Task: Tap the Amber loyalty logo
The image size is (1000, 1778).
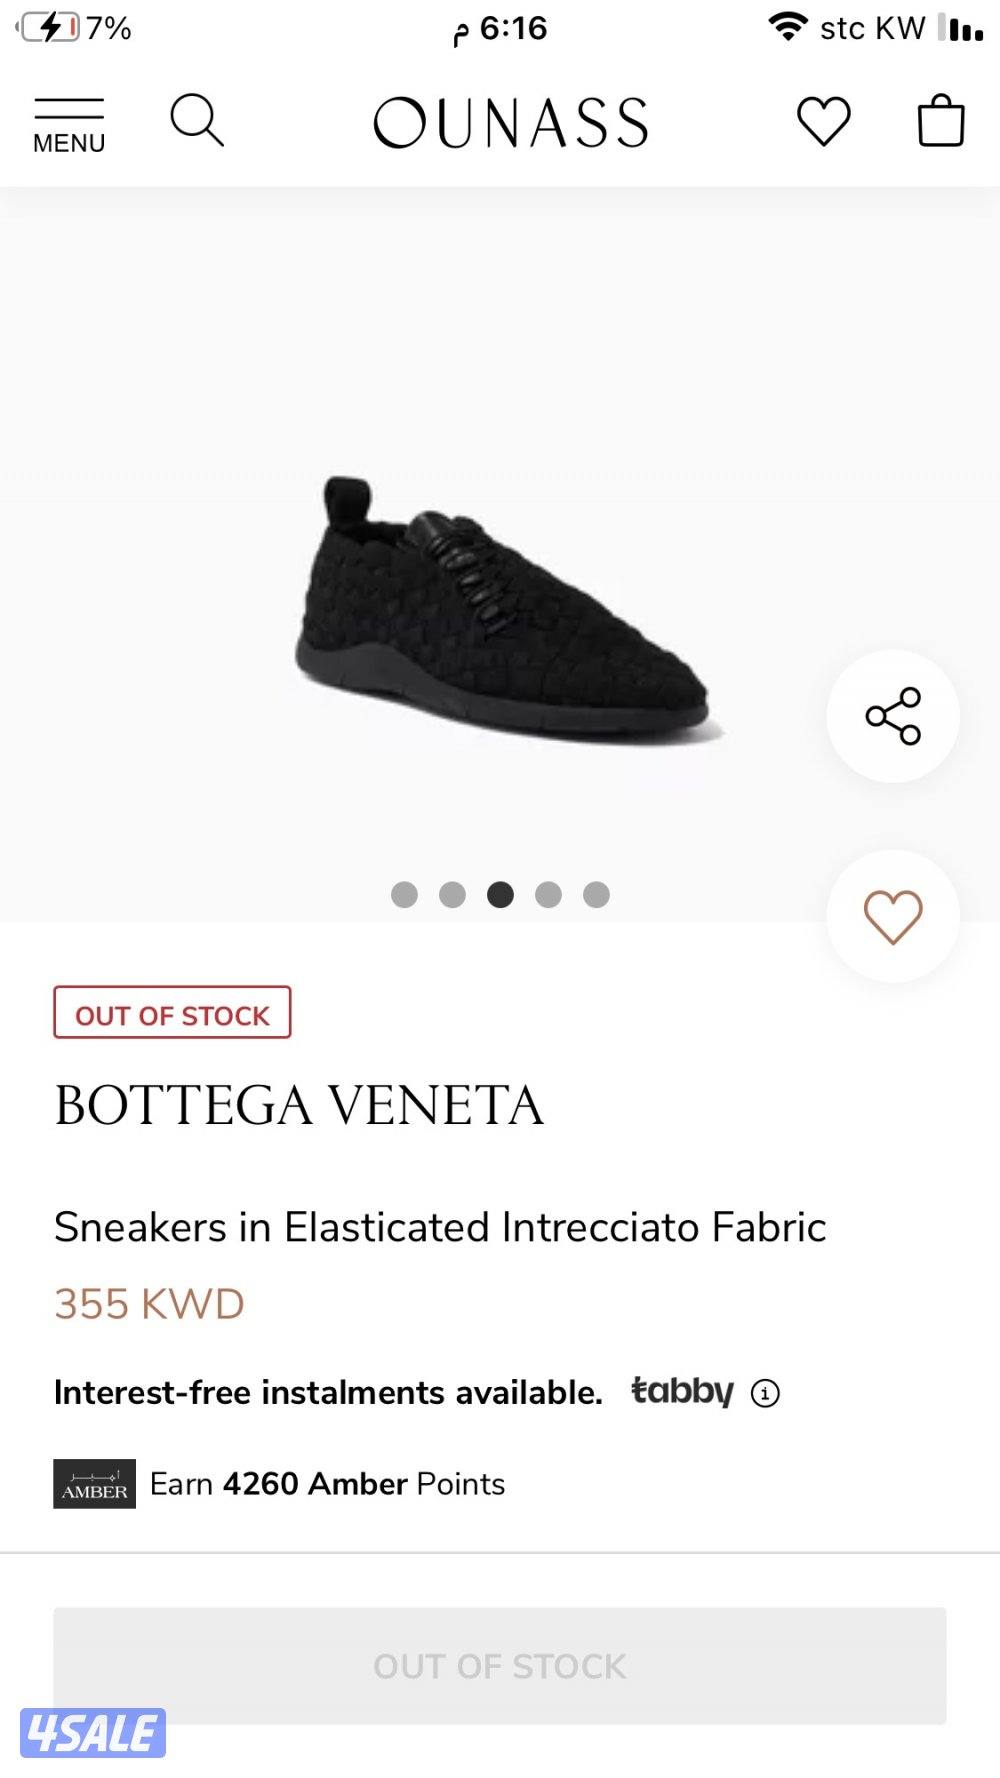Action: [x=94, y=1484]
